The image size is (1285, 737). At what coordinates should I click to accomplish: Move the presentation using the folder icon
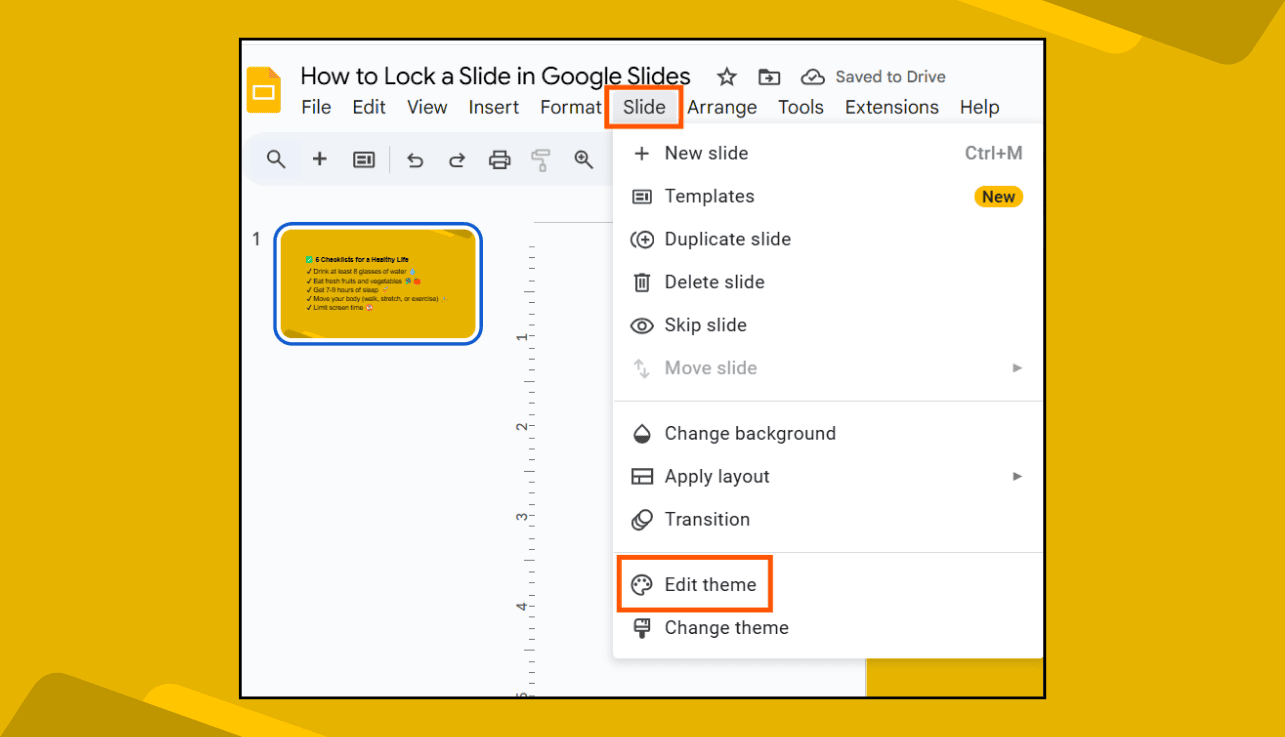[x=768, y=76]
